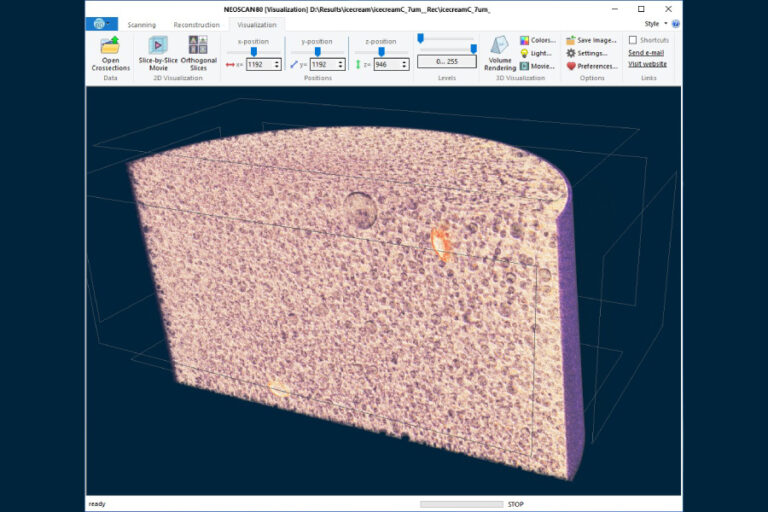Open the application menu button

102,24
